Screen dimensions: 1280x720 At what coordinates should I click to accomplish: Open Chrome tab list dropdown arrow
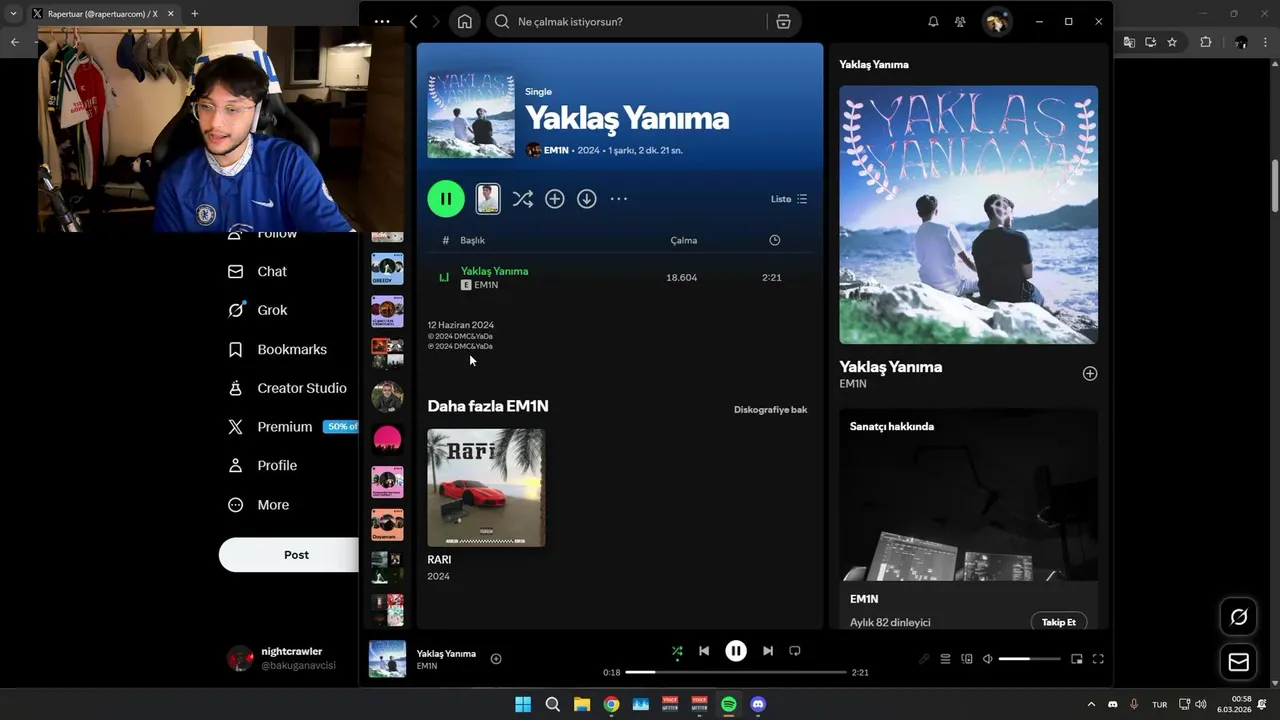click(13, 14)
